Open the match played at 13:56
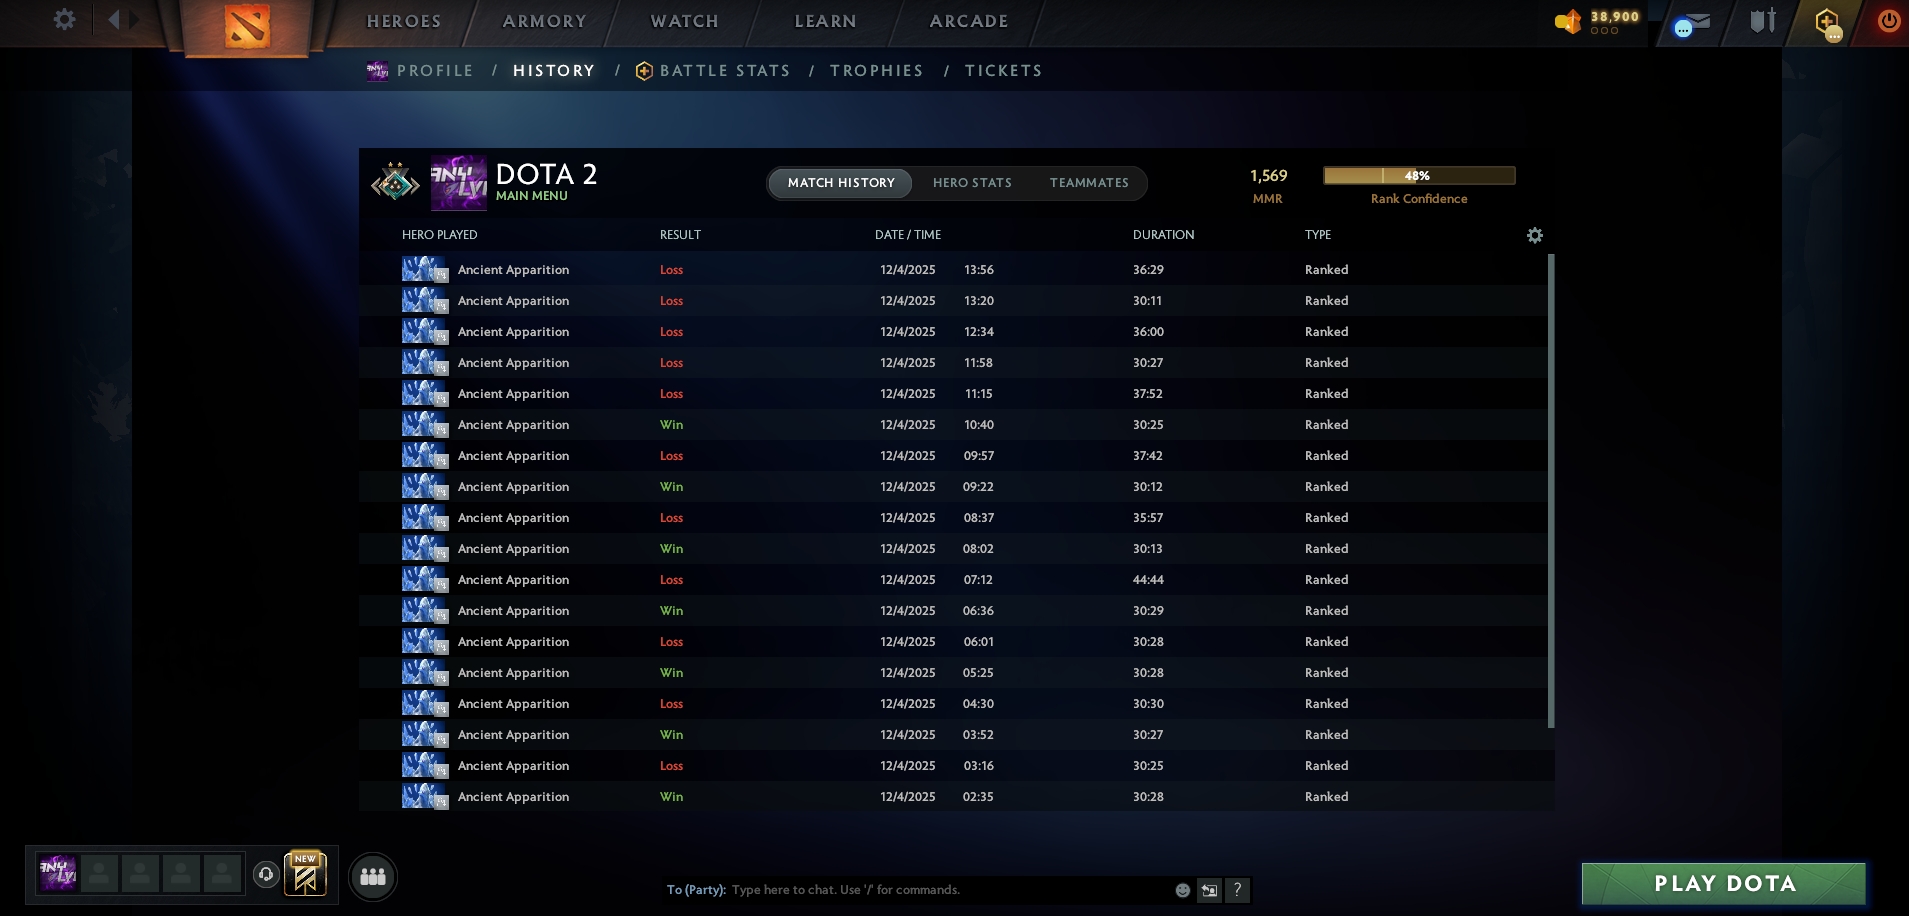1909x916 pixels. coord(953,270)
